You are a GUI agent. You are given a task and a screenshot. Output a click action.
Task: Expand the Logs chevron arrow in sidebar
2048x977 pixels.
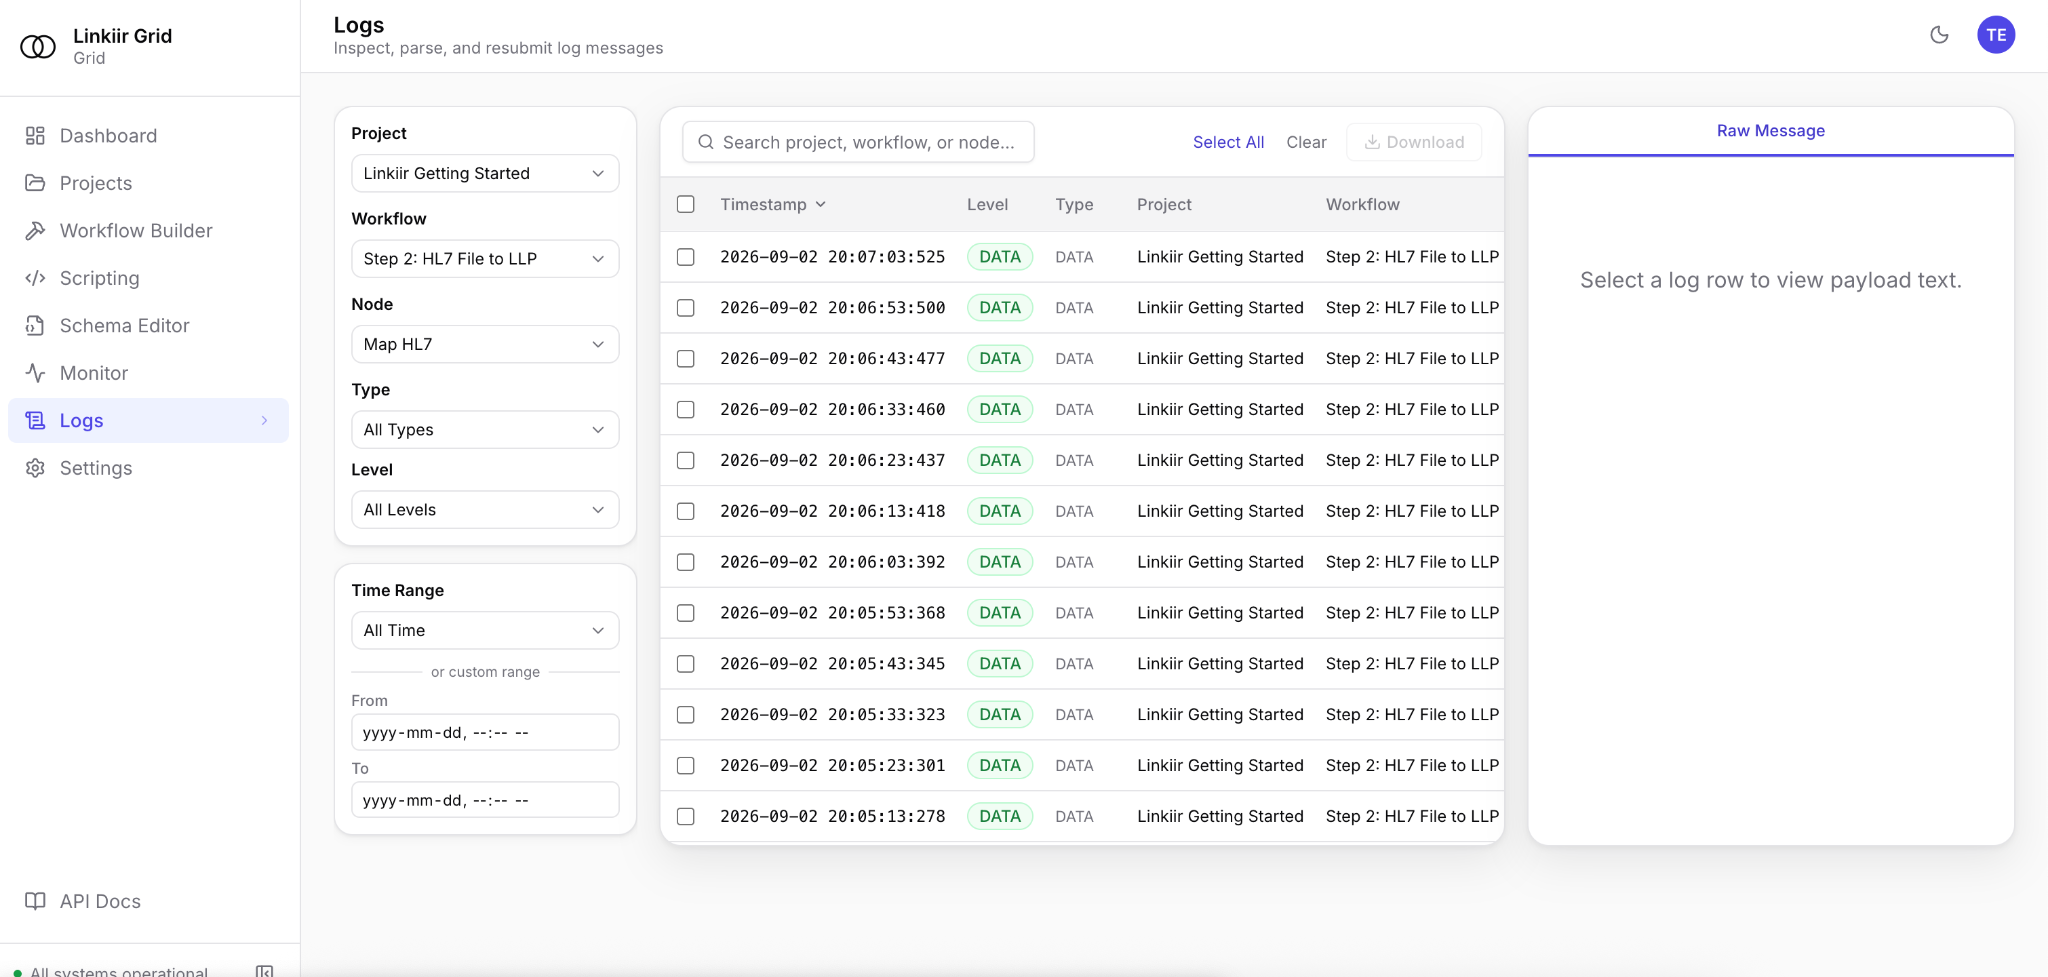(264, 421)
